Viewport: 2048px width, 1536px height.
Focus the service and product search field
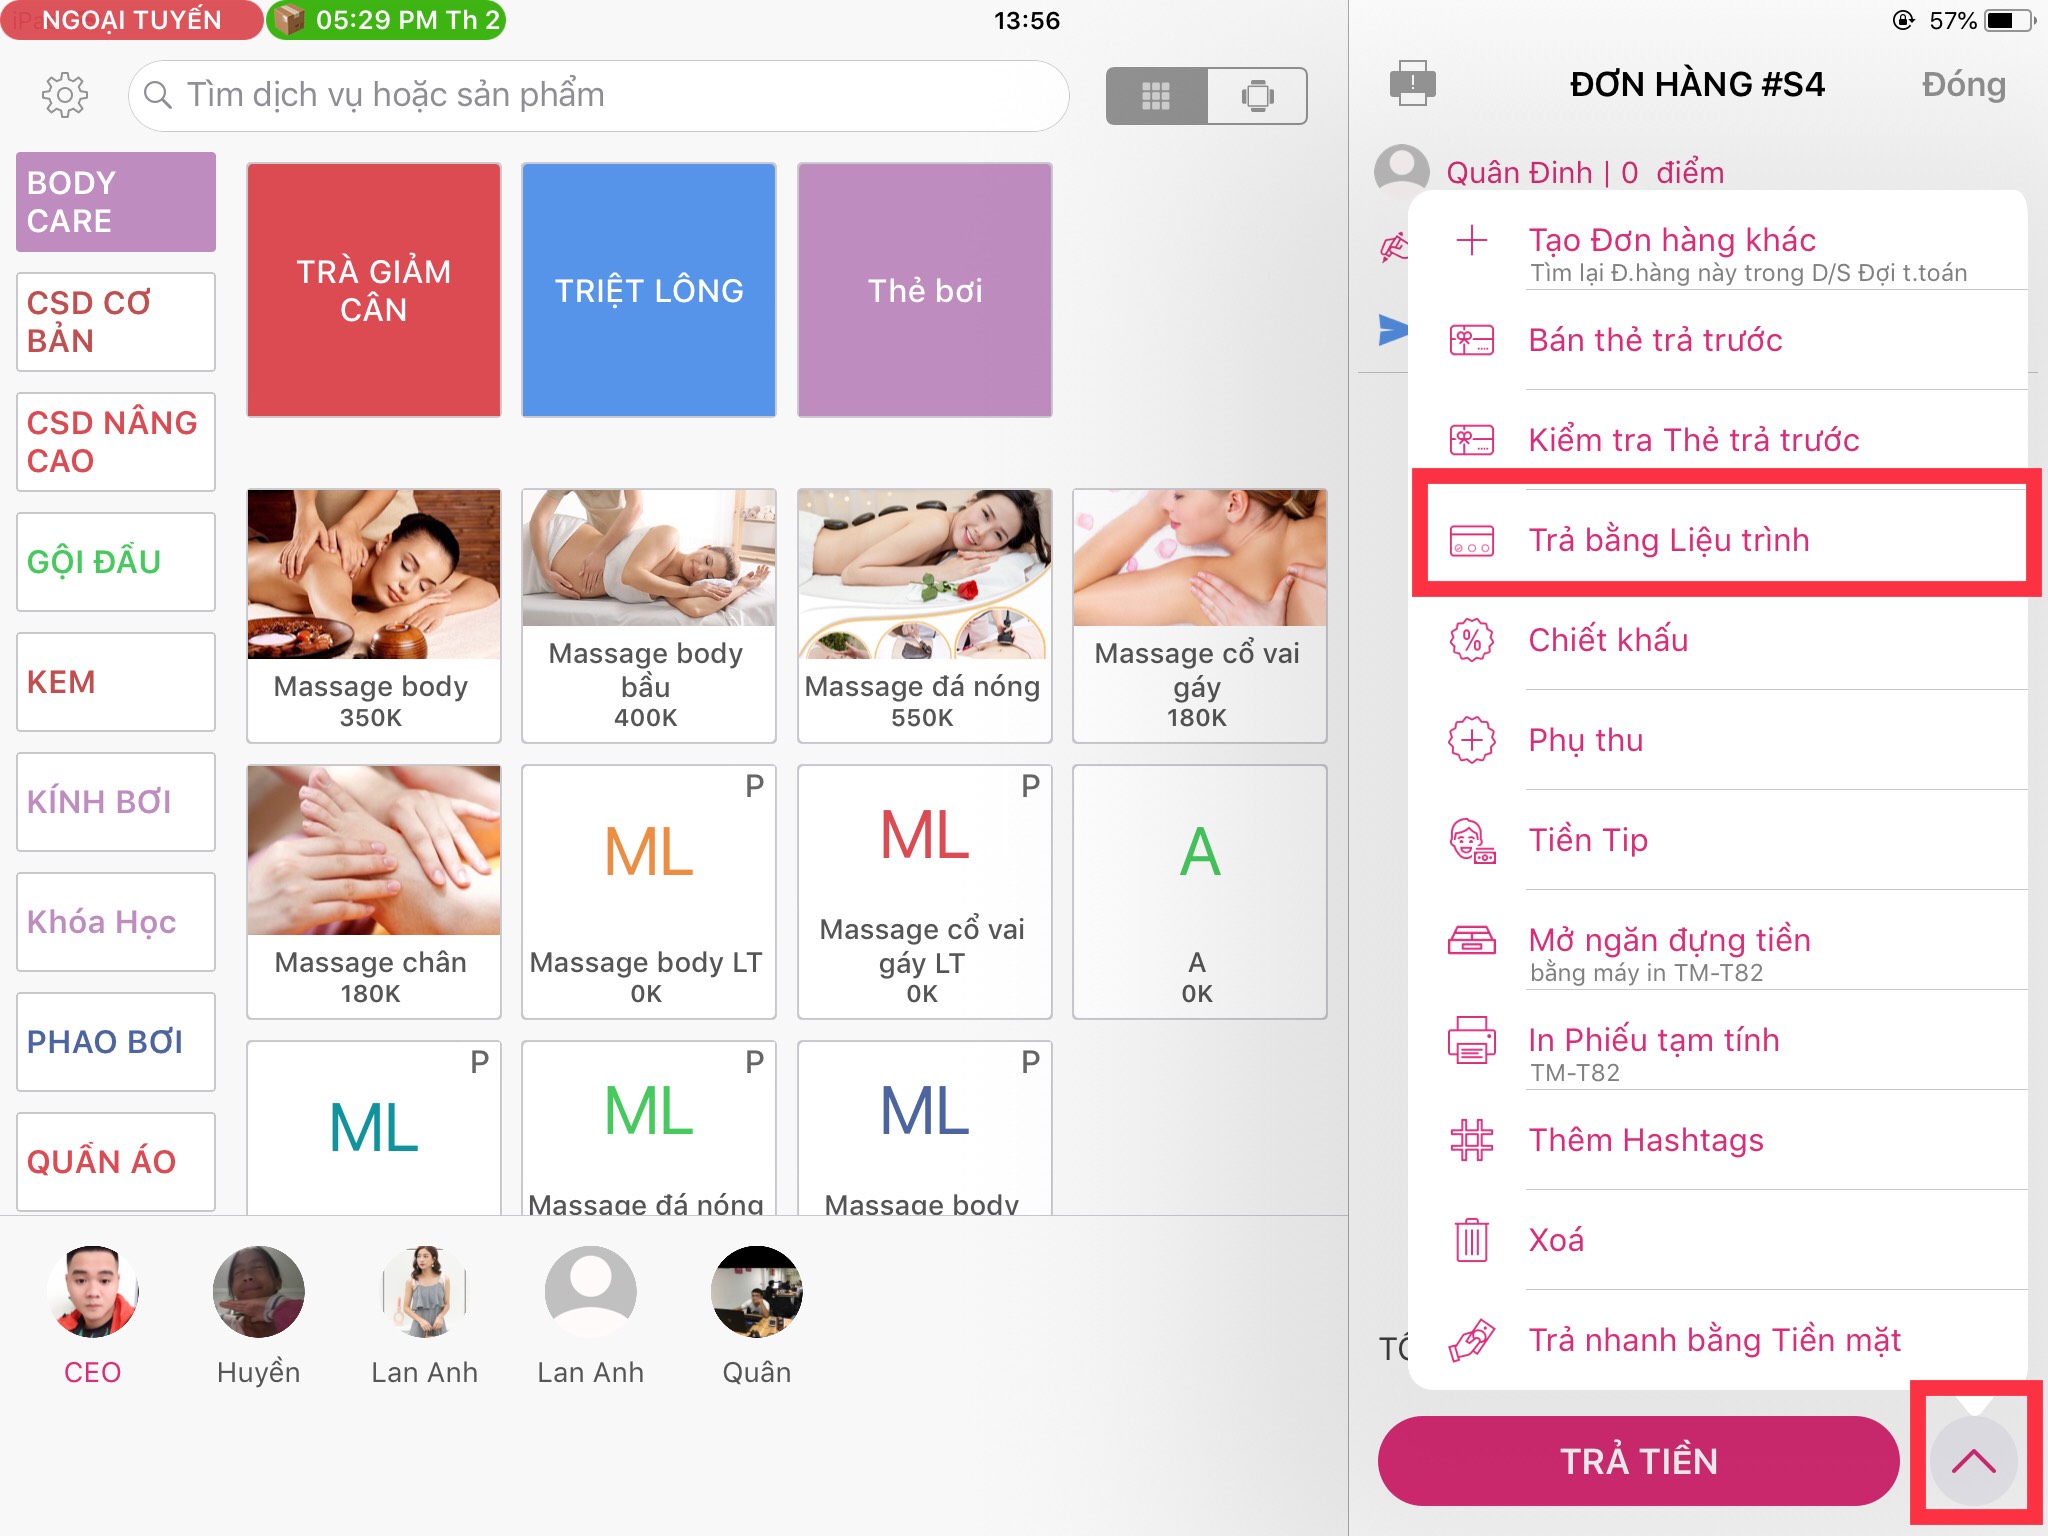[x=599, y=95]
